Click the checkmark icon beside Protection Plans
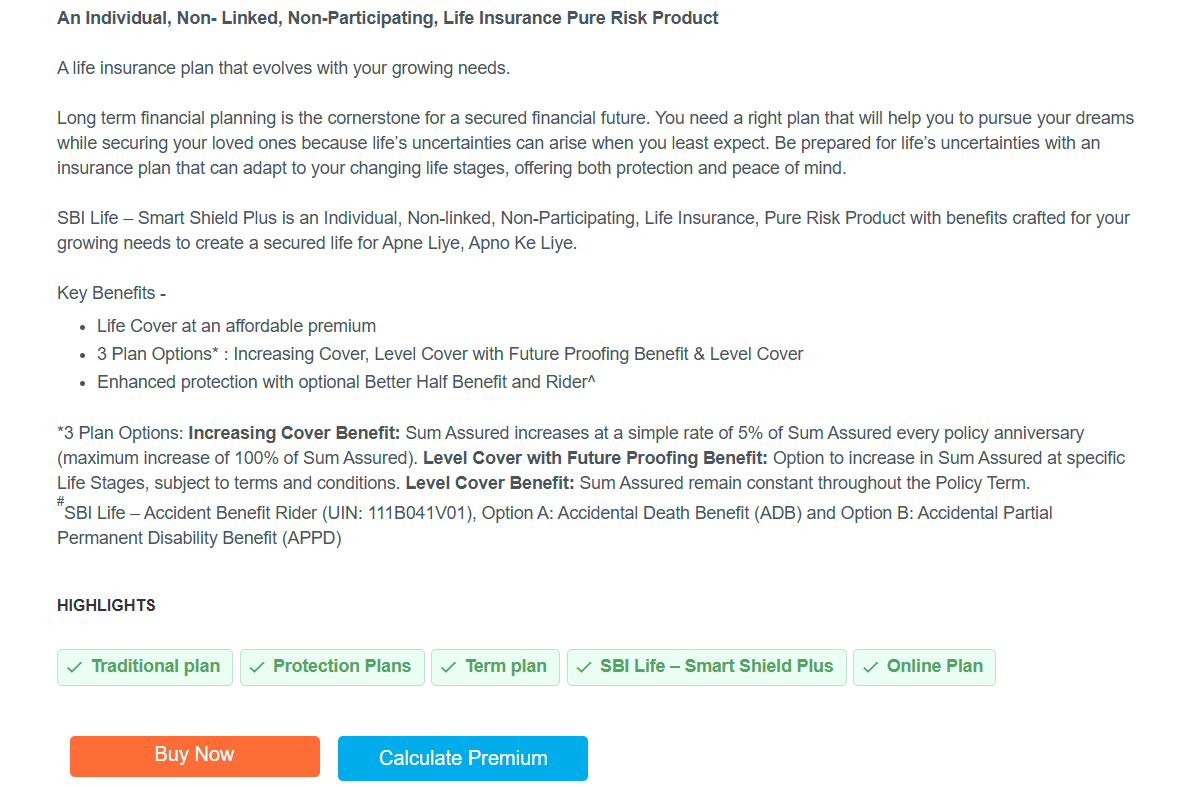 [x=257, y=668]
